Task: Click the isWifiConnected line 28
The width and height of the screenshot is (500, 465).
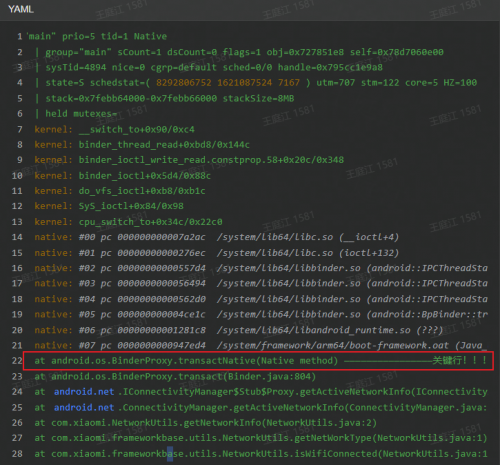Action: [261, 454]
